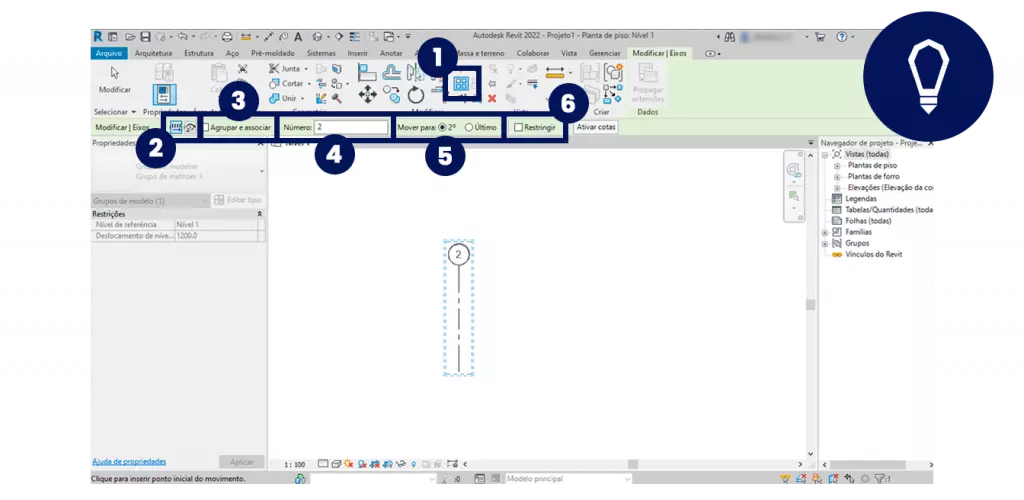Open Help question mark icon
1024x500 pixels.
pos(842,37)
